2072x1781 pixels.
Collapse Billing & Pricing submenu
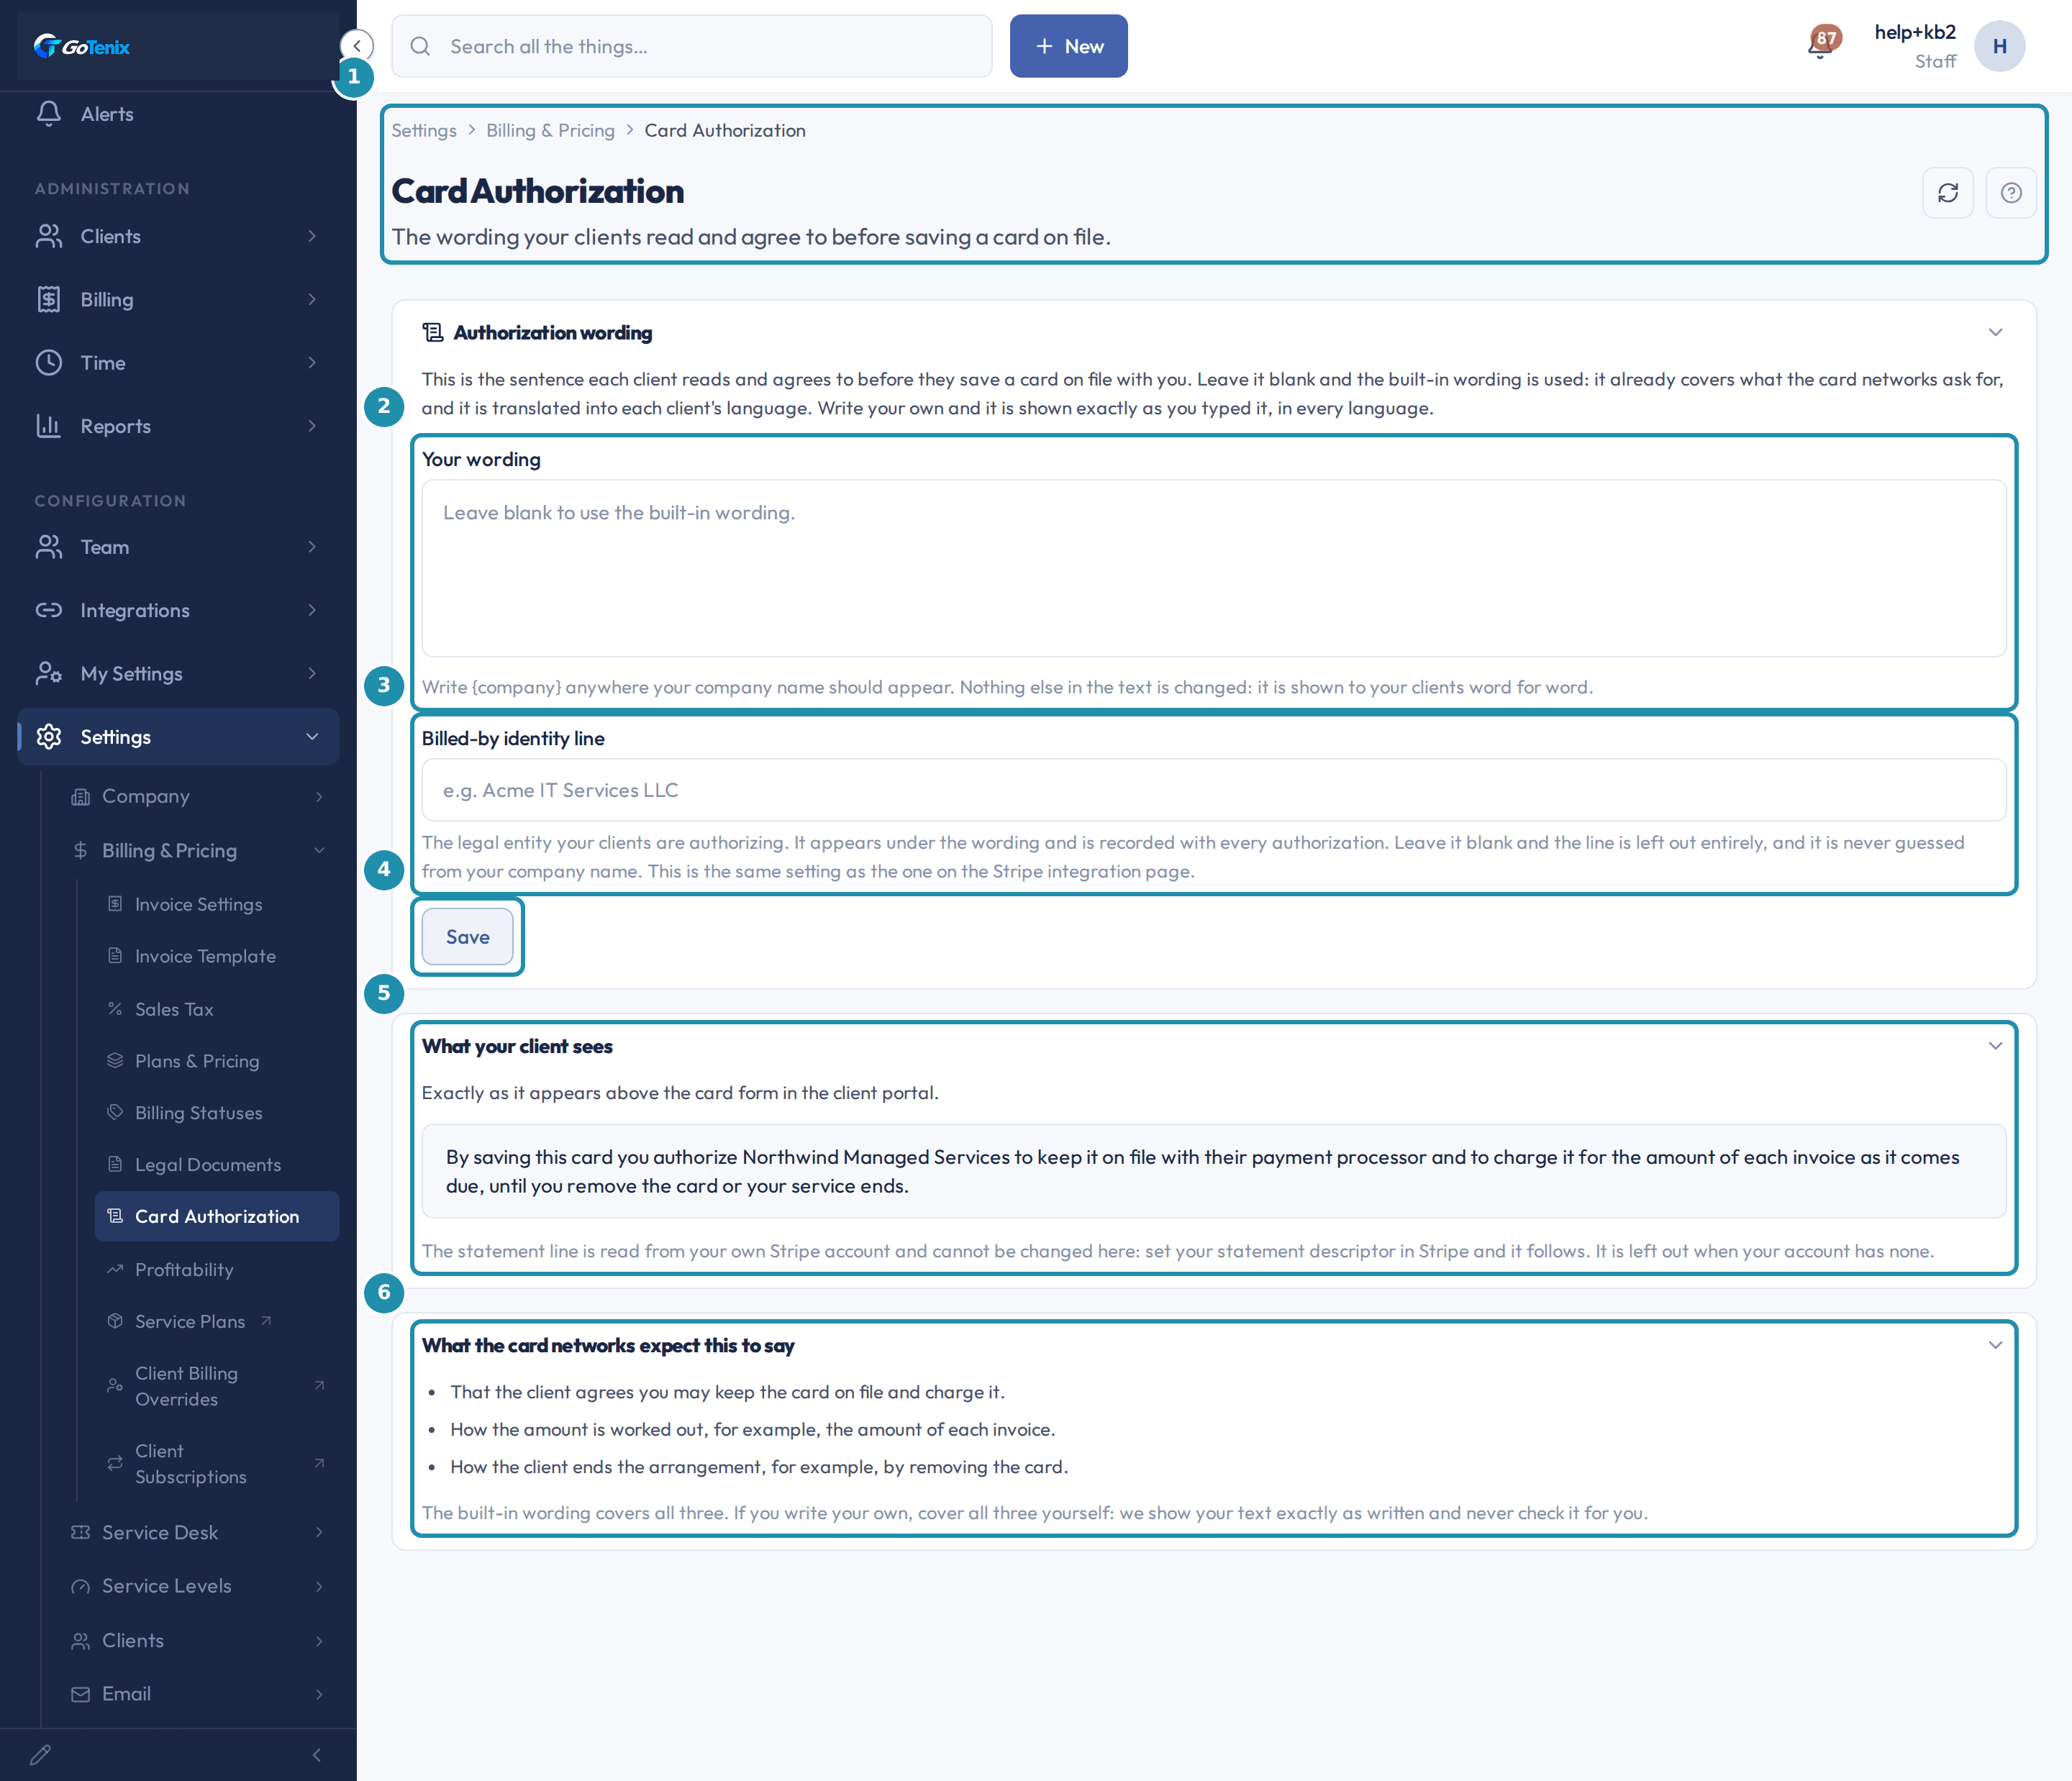pyautogui.click(x=198, y=850)
